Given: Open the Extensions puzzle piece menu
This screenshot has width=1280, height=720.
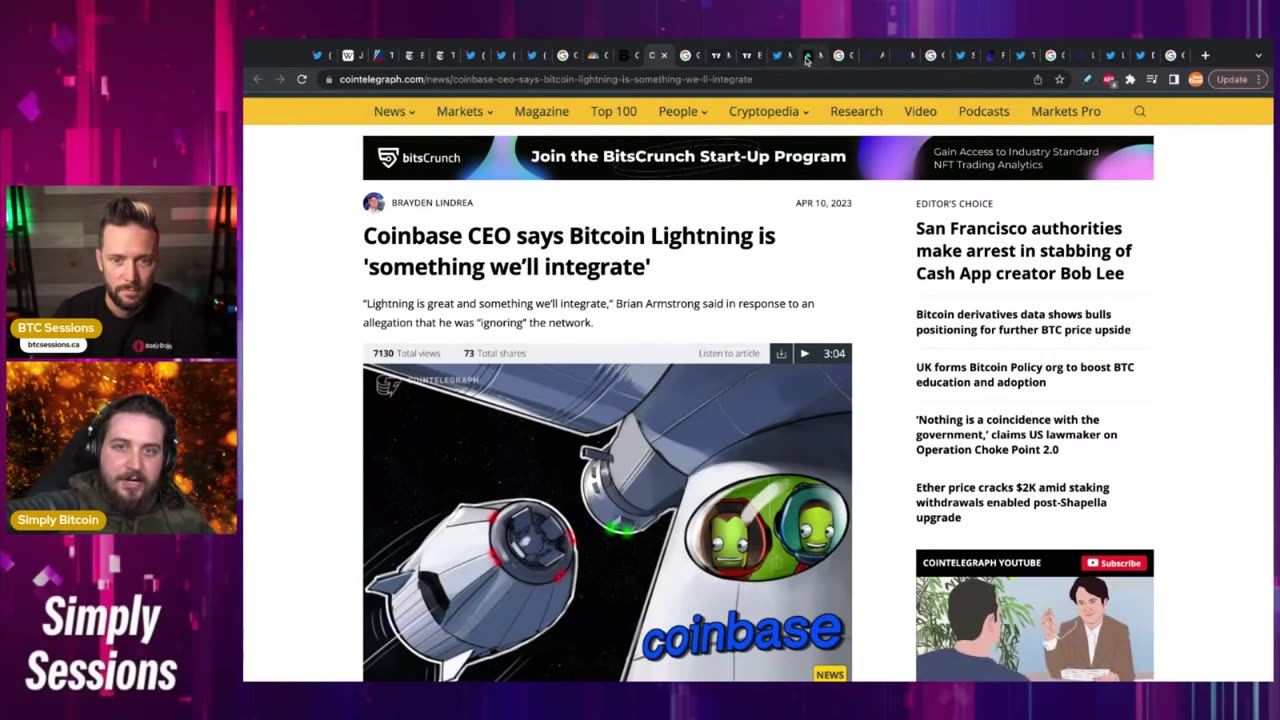Looking at the screenshot, I should (x=1131, y=79).
